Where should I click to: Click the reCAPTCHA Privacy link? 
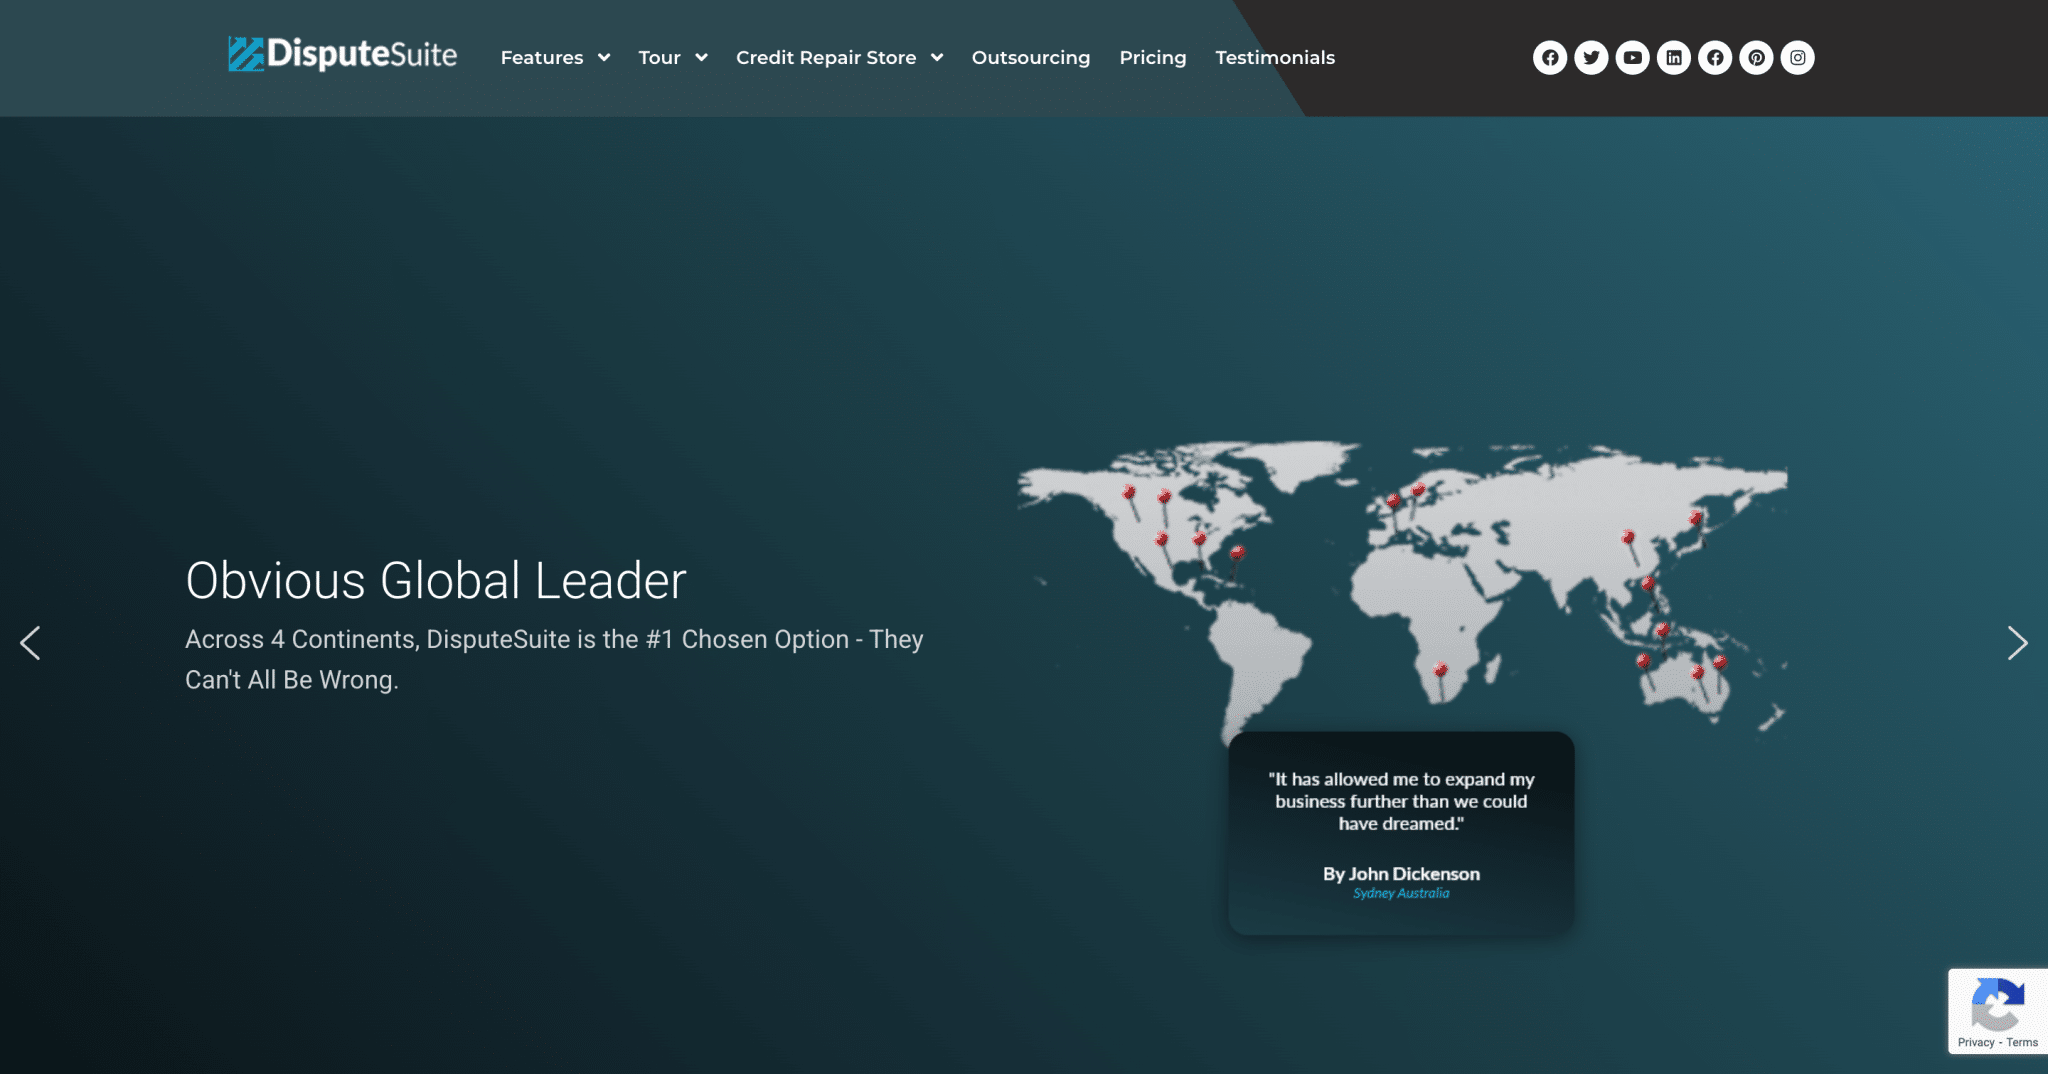click(1975, 1042)
